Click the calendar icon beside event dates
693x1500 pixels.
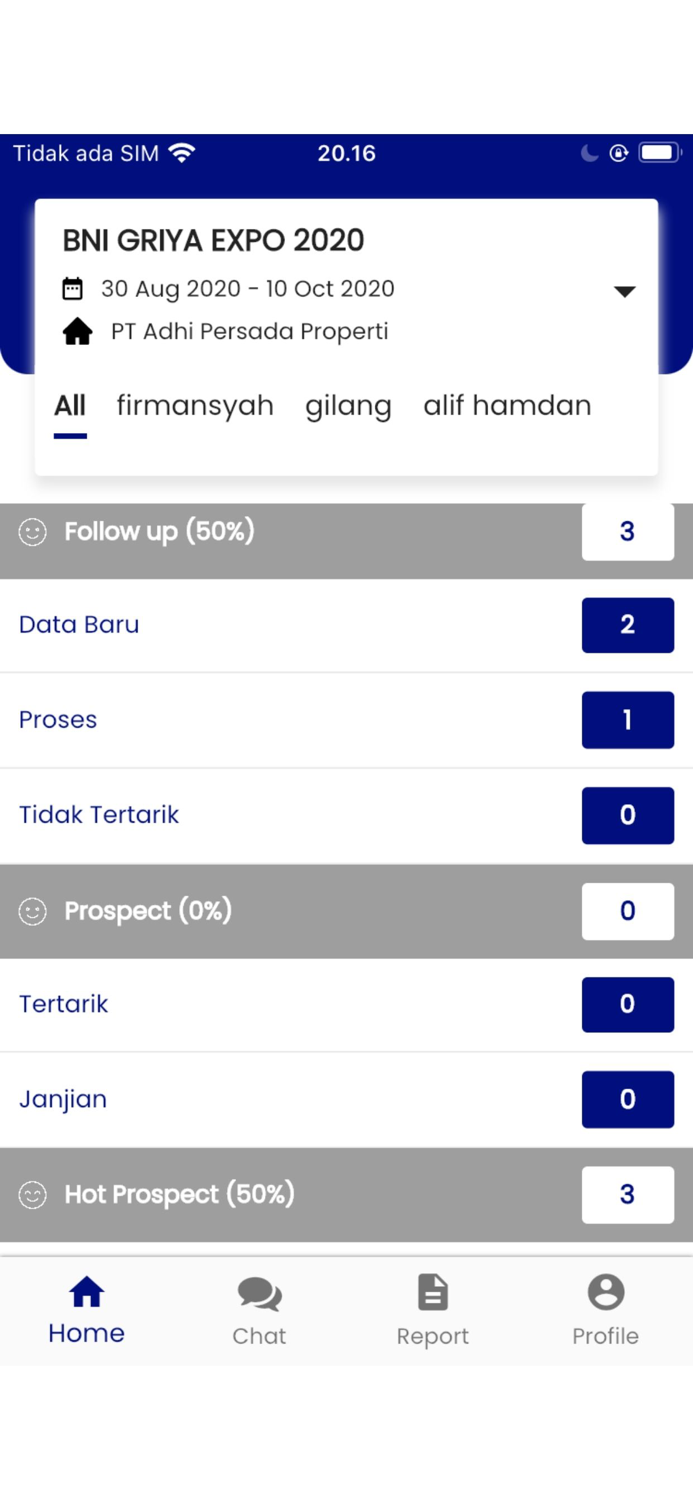(73, 288)
